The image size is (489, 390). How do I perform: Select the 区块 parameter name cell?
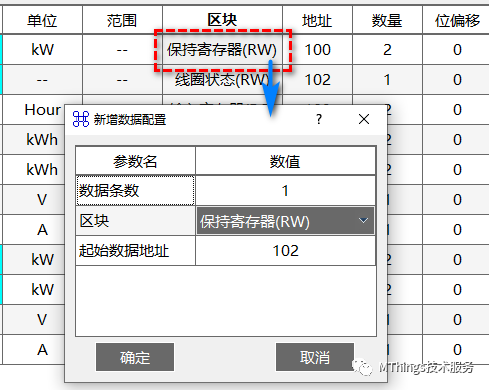pyautogui.click(x=135, y=221)
